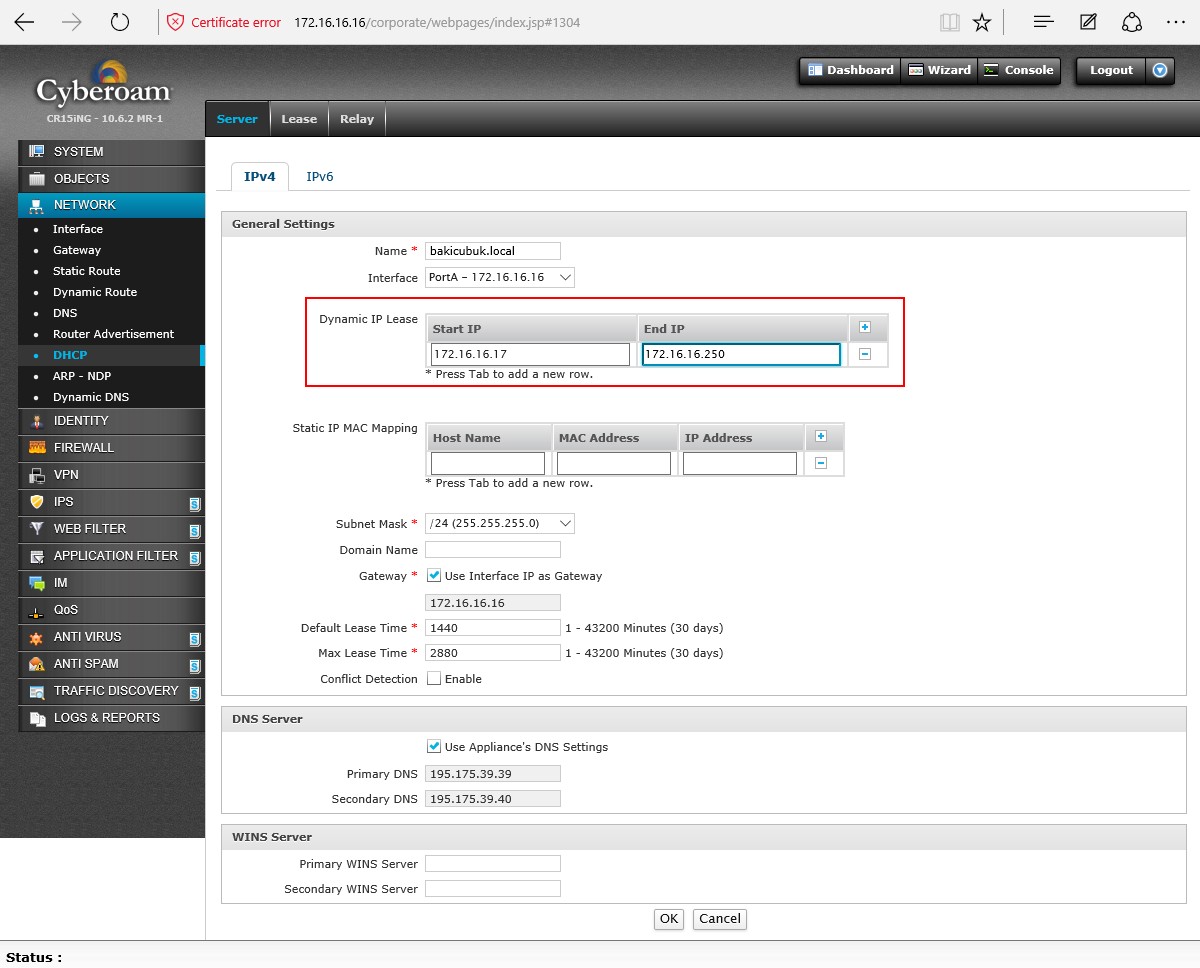Remove the Dynamic IP Lease row with minus icon
Screen dimensions: 1200x968
coord(865,354)
